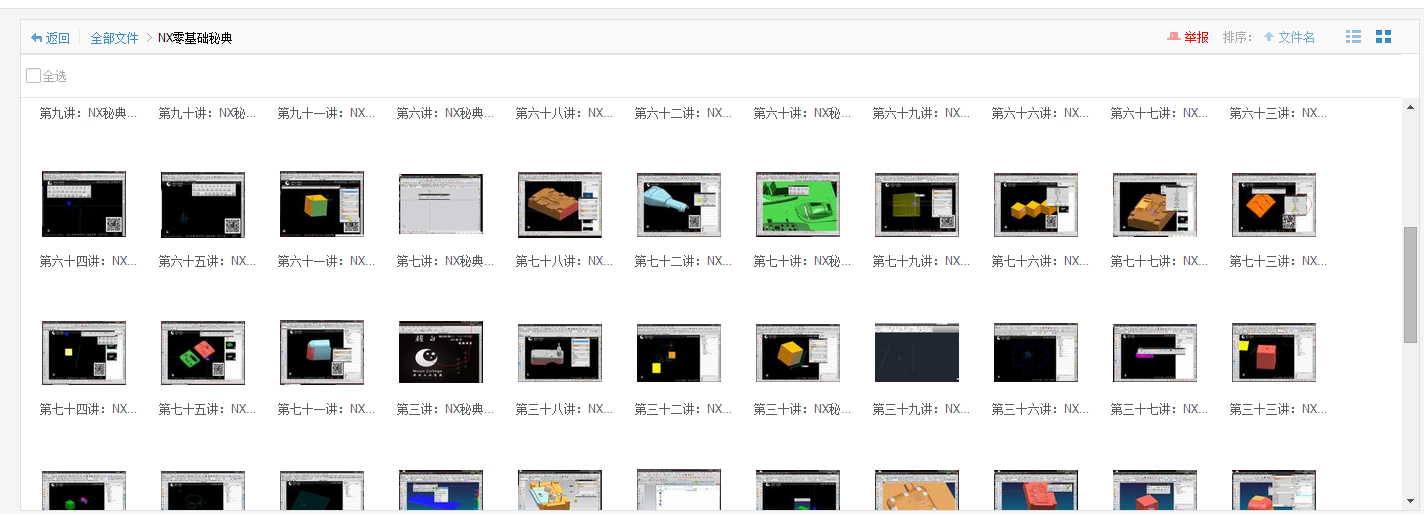The width and height of the screenshot is (1424, 514).
Task: Open the 第六十四讲 video thumbnail
Action: (84, 205)
